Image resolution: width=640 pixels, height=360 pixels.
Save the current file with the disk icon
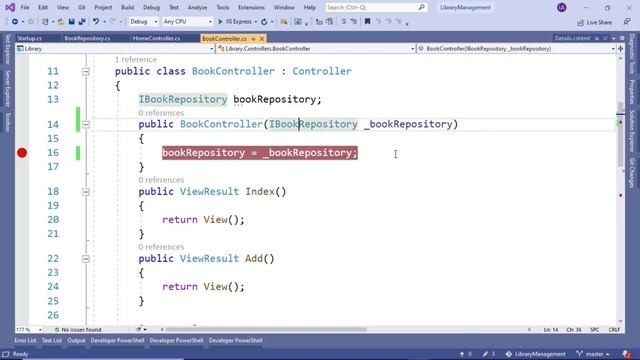coord(71,22)
